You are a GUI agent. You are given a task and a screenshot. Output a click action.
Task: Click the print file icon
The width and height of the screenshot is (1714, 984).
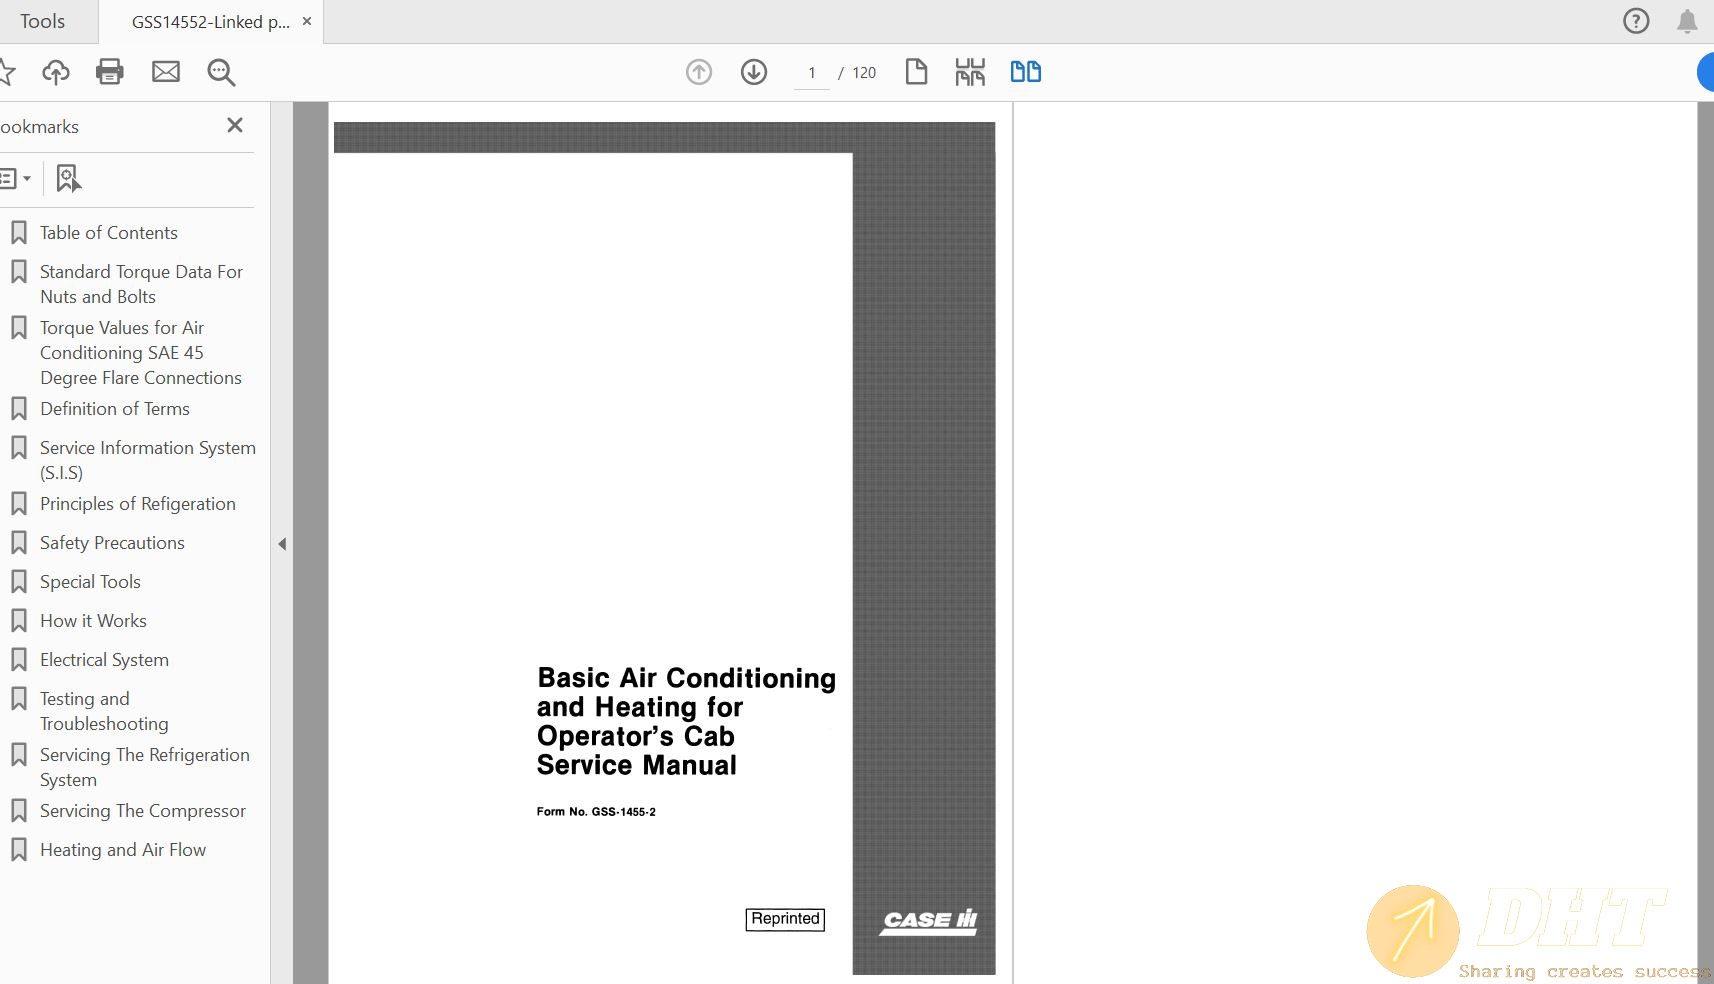[x=109, y=72]
